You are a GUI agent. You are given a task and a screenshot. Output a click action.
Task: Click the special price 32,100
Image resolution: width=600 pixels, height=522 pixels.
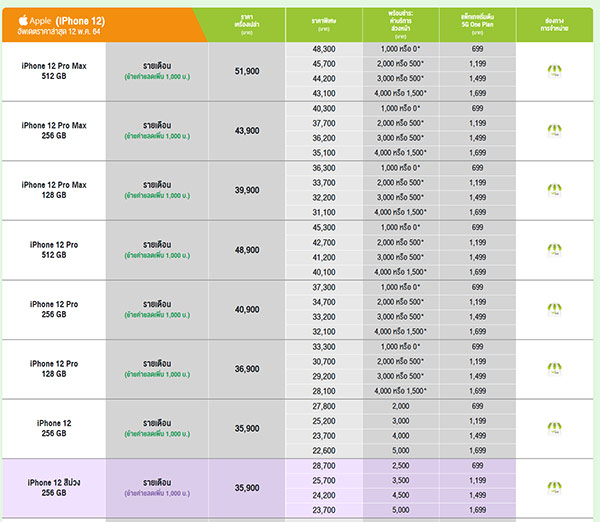pyautogui.click(x=324, y=331)
